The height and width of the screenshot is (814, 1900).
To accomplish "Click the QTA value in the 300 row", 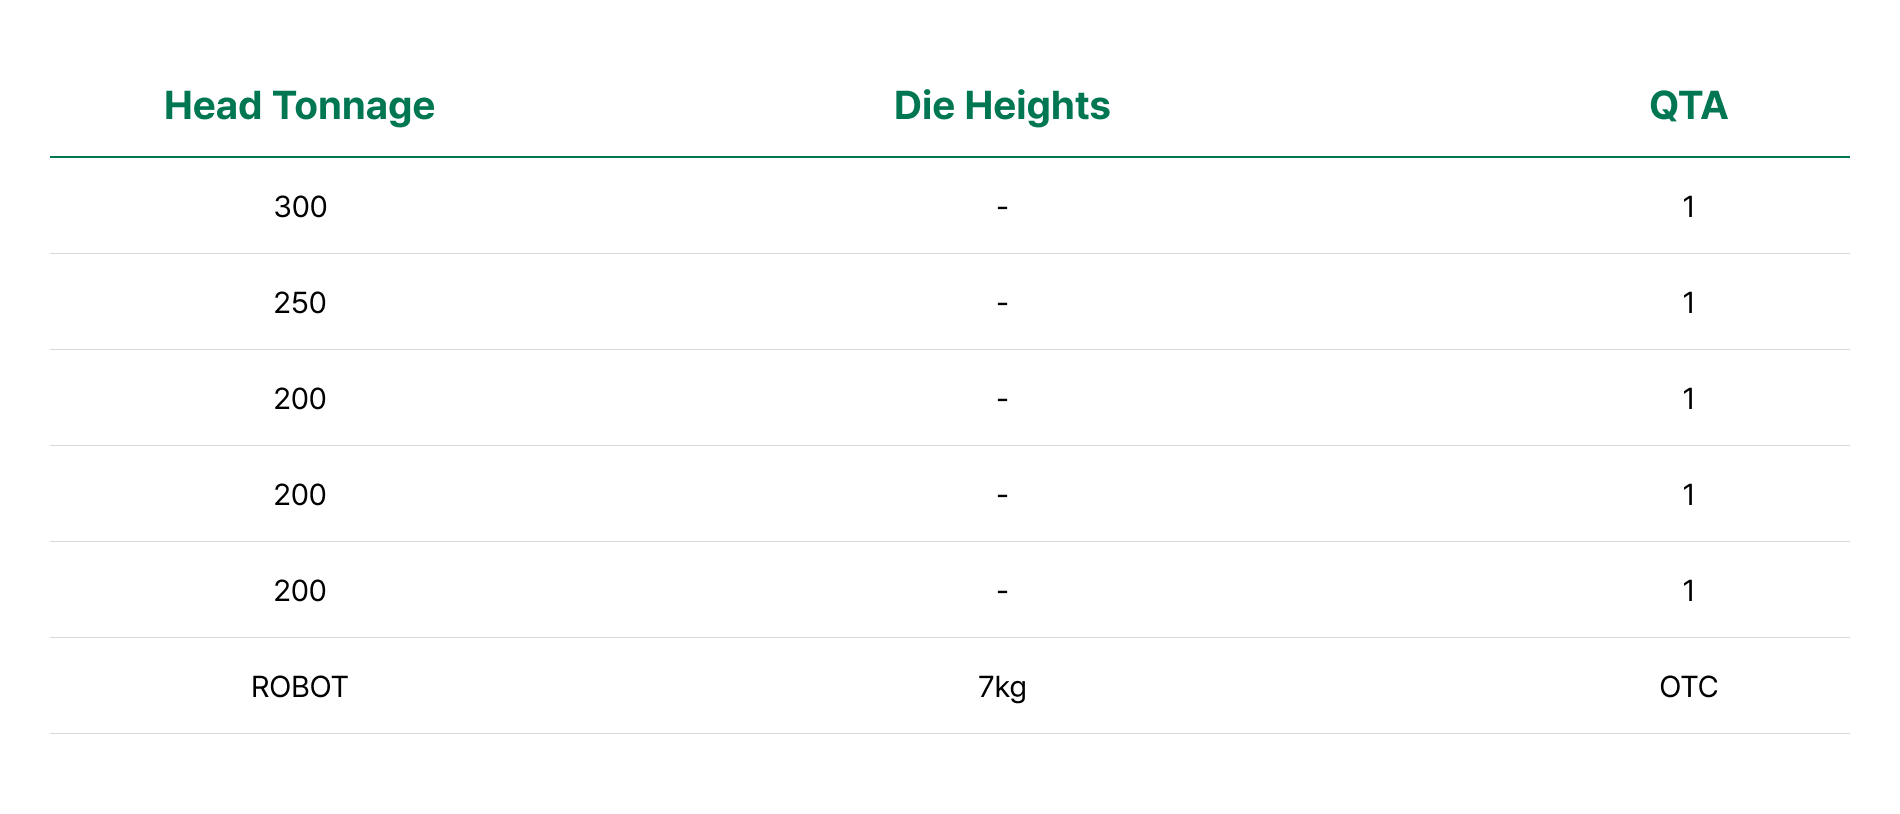I will [1688, 207].
